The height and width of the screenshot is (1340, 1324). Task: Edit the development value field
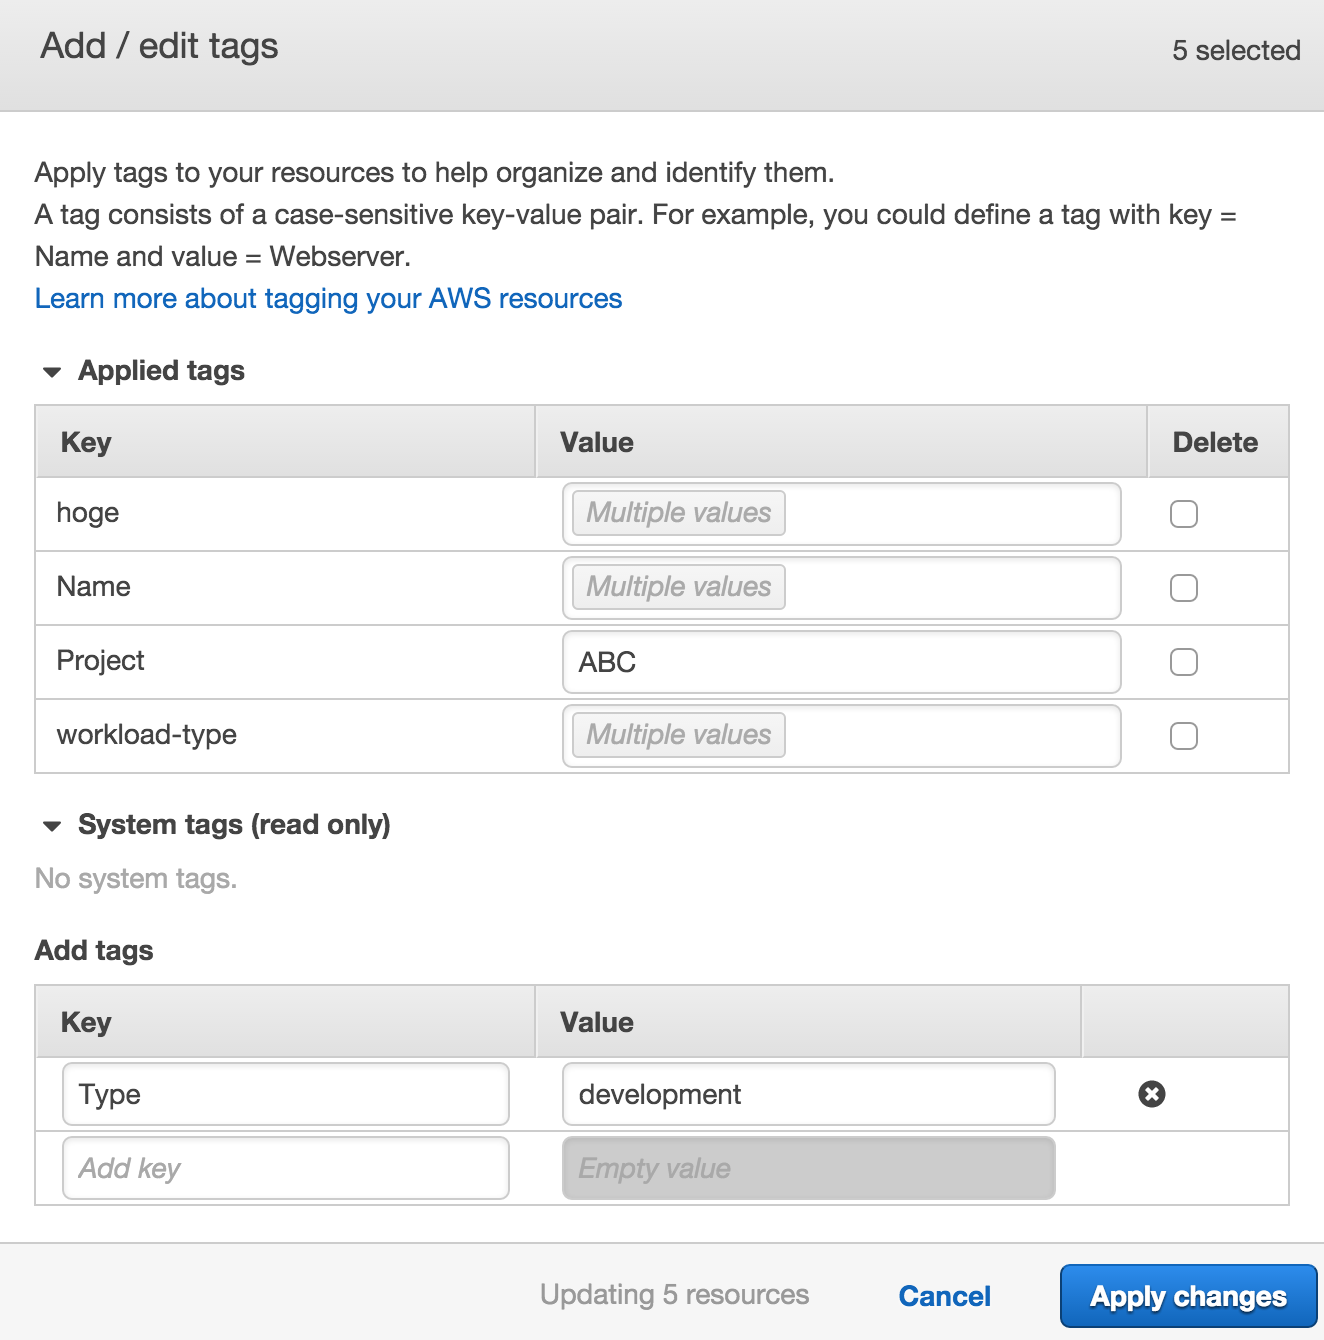pyautogui.click(x=808, y=1094)
